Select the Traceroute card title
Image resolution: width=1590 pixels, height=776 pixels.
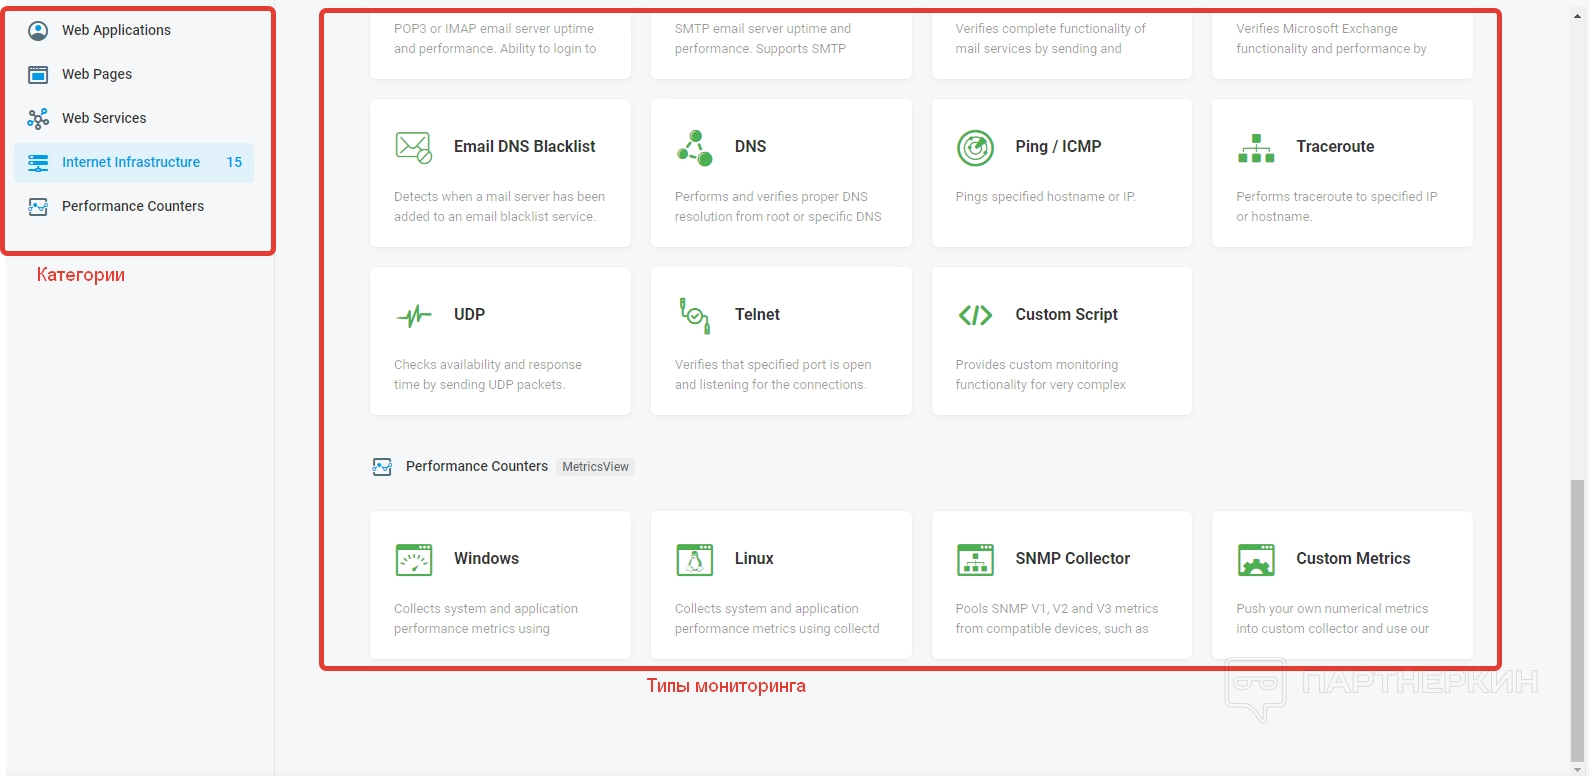click(1335, 146)
